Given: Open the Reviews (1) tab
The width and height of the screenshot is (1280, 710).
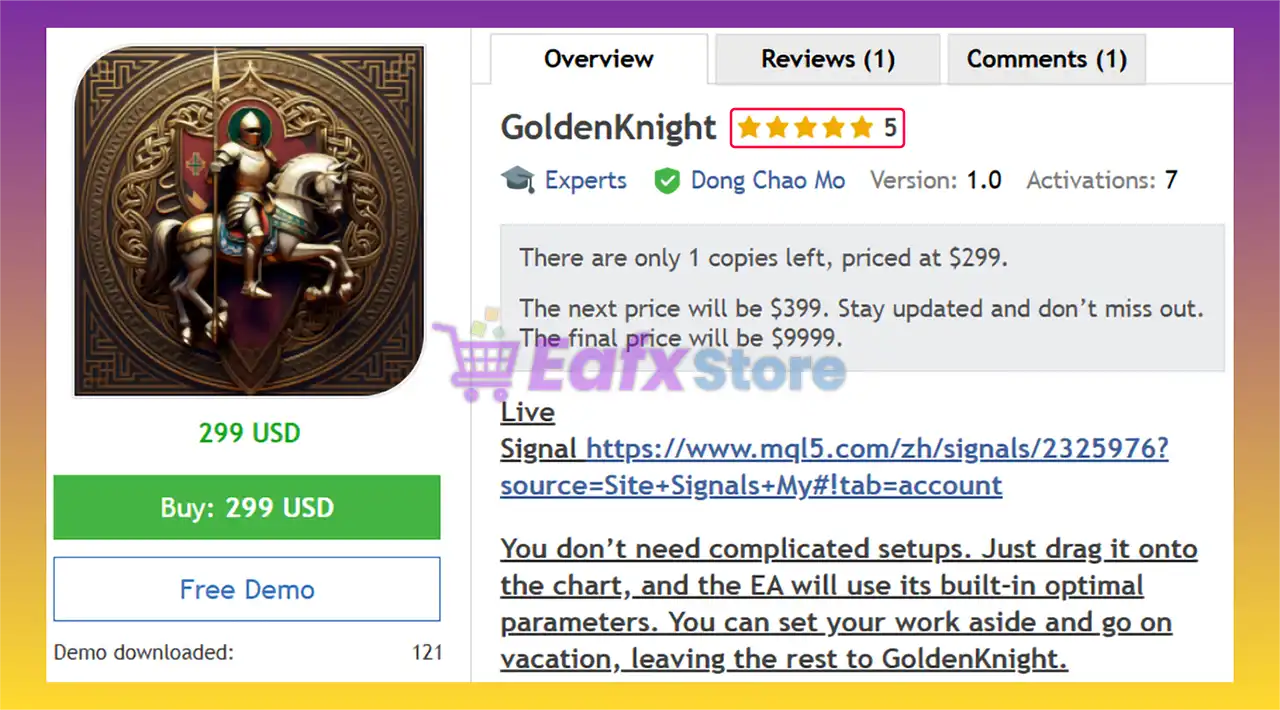Looking at the screenshot, I should coord(828,59).
